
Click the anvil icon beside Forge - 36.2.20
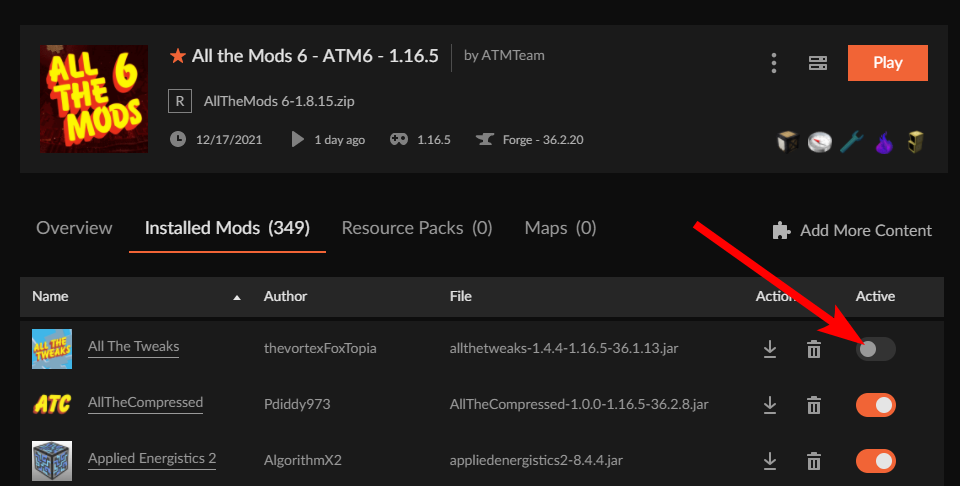tap(484, 140)
